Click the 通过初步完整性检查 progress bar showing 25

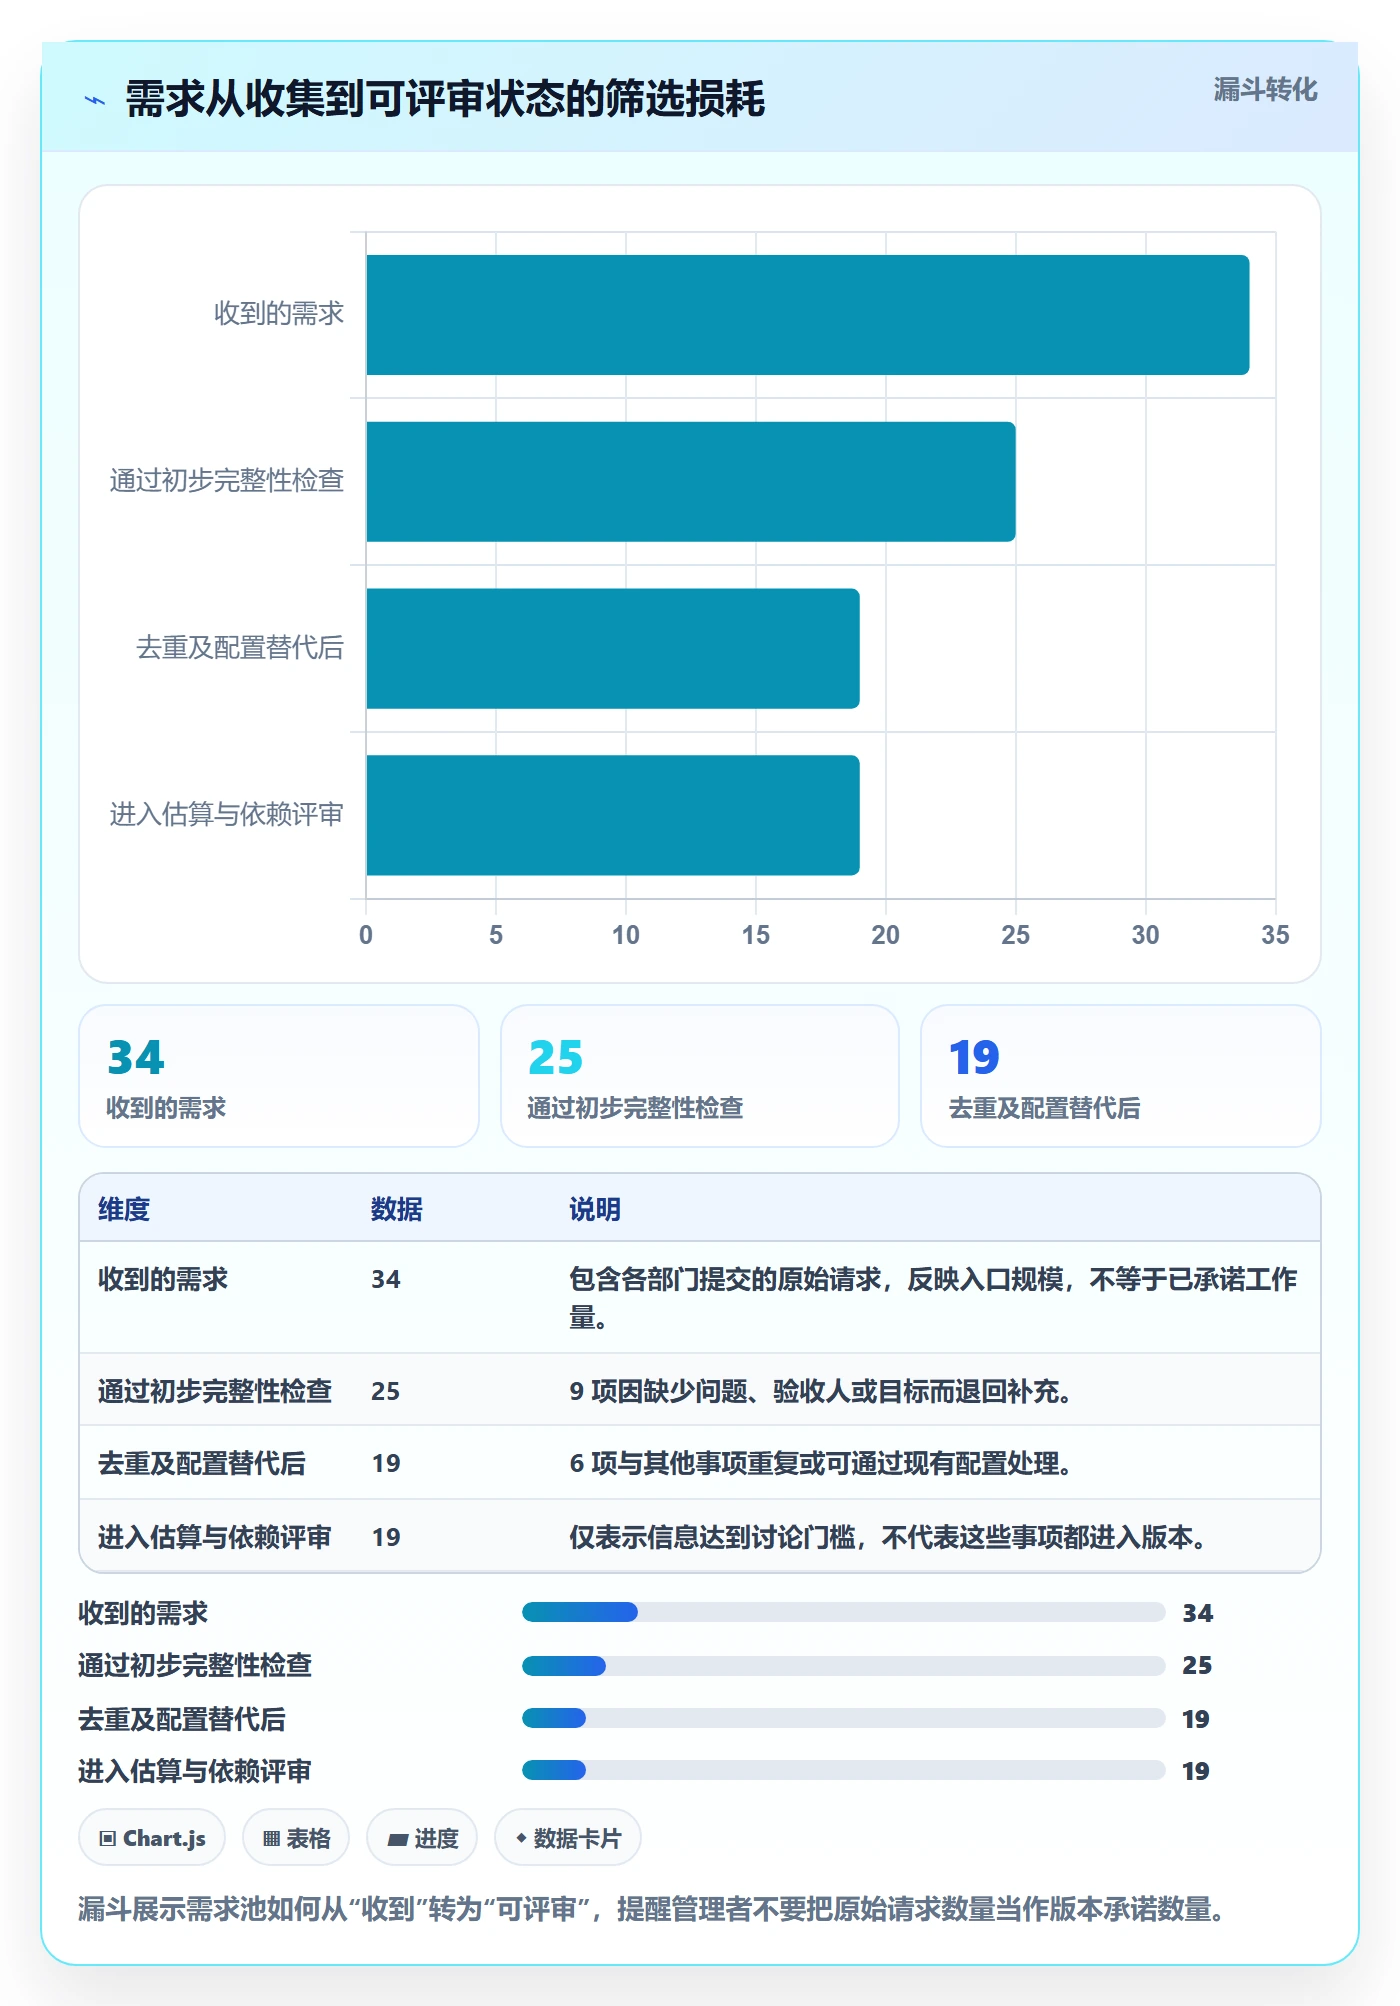pos(844,1665)
